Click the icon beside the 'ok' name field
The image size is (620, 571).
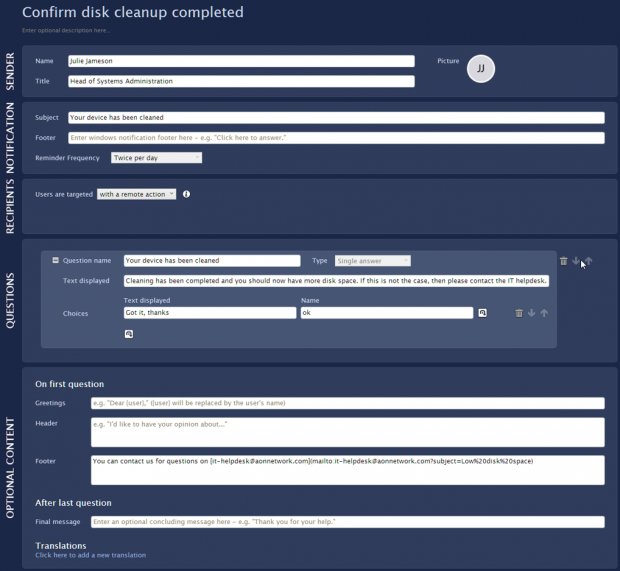coord(482,313)
